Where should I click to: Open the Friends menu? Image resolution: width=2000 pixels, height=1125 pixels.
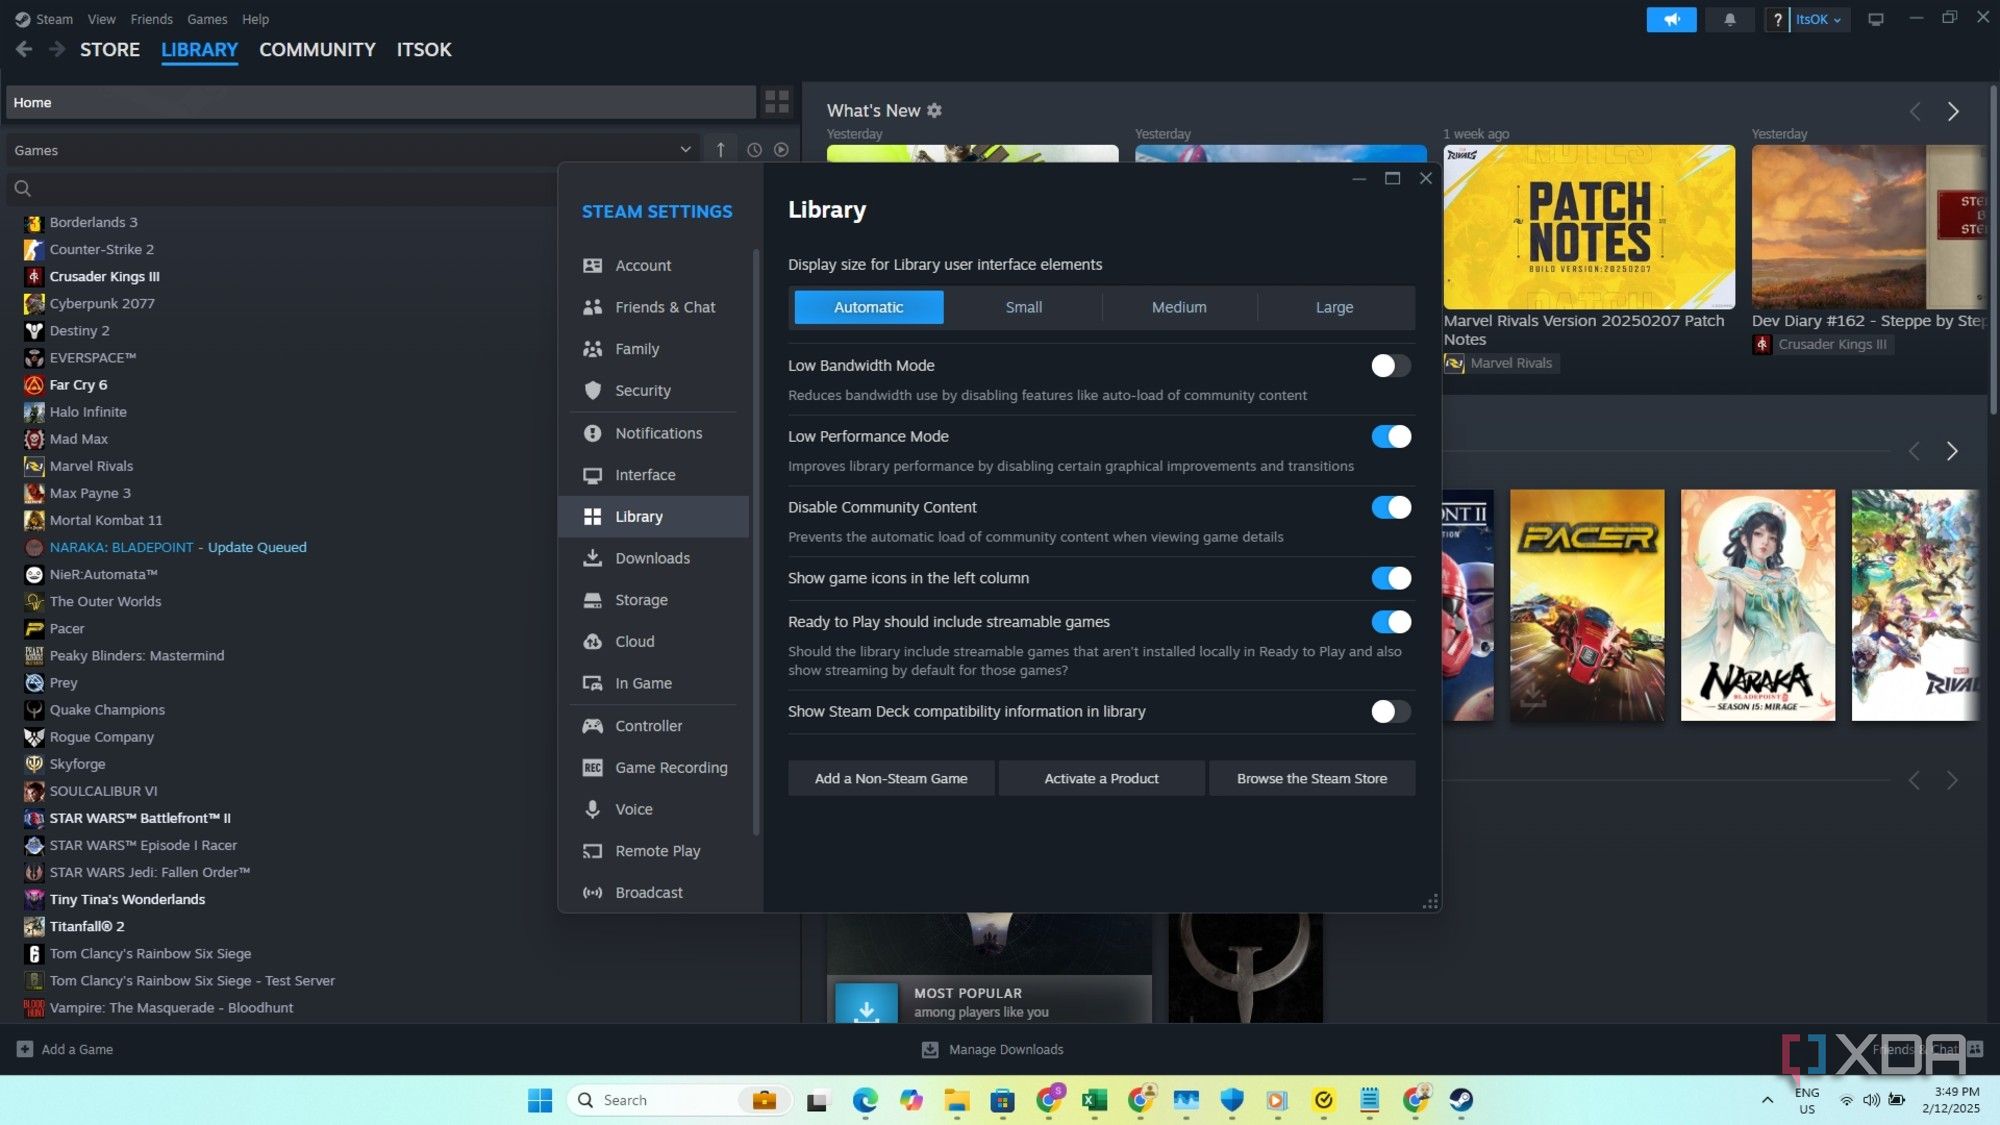pyautogui.click(x=151, y=19)
